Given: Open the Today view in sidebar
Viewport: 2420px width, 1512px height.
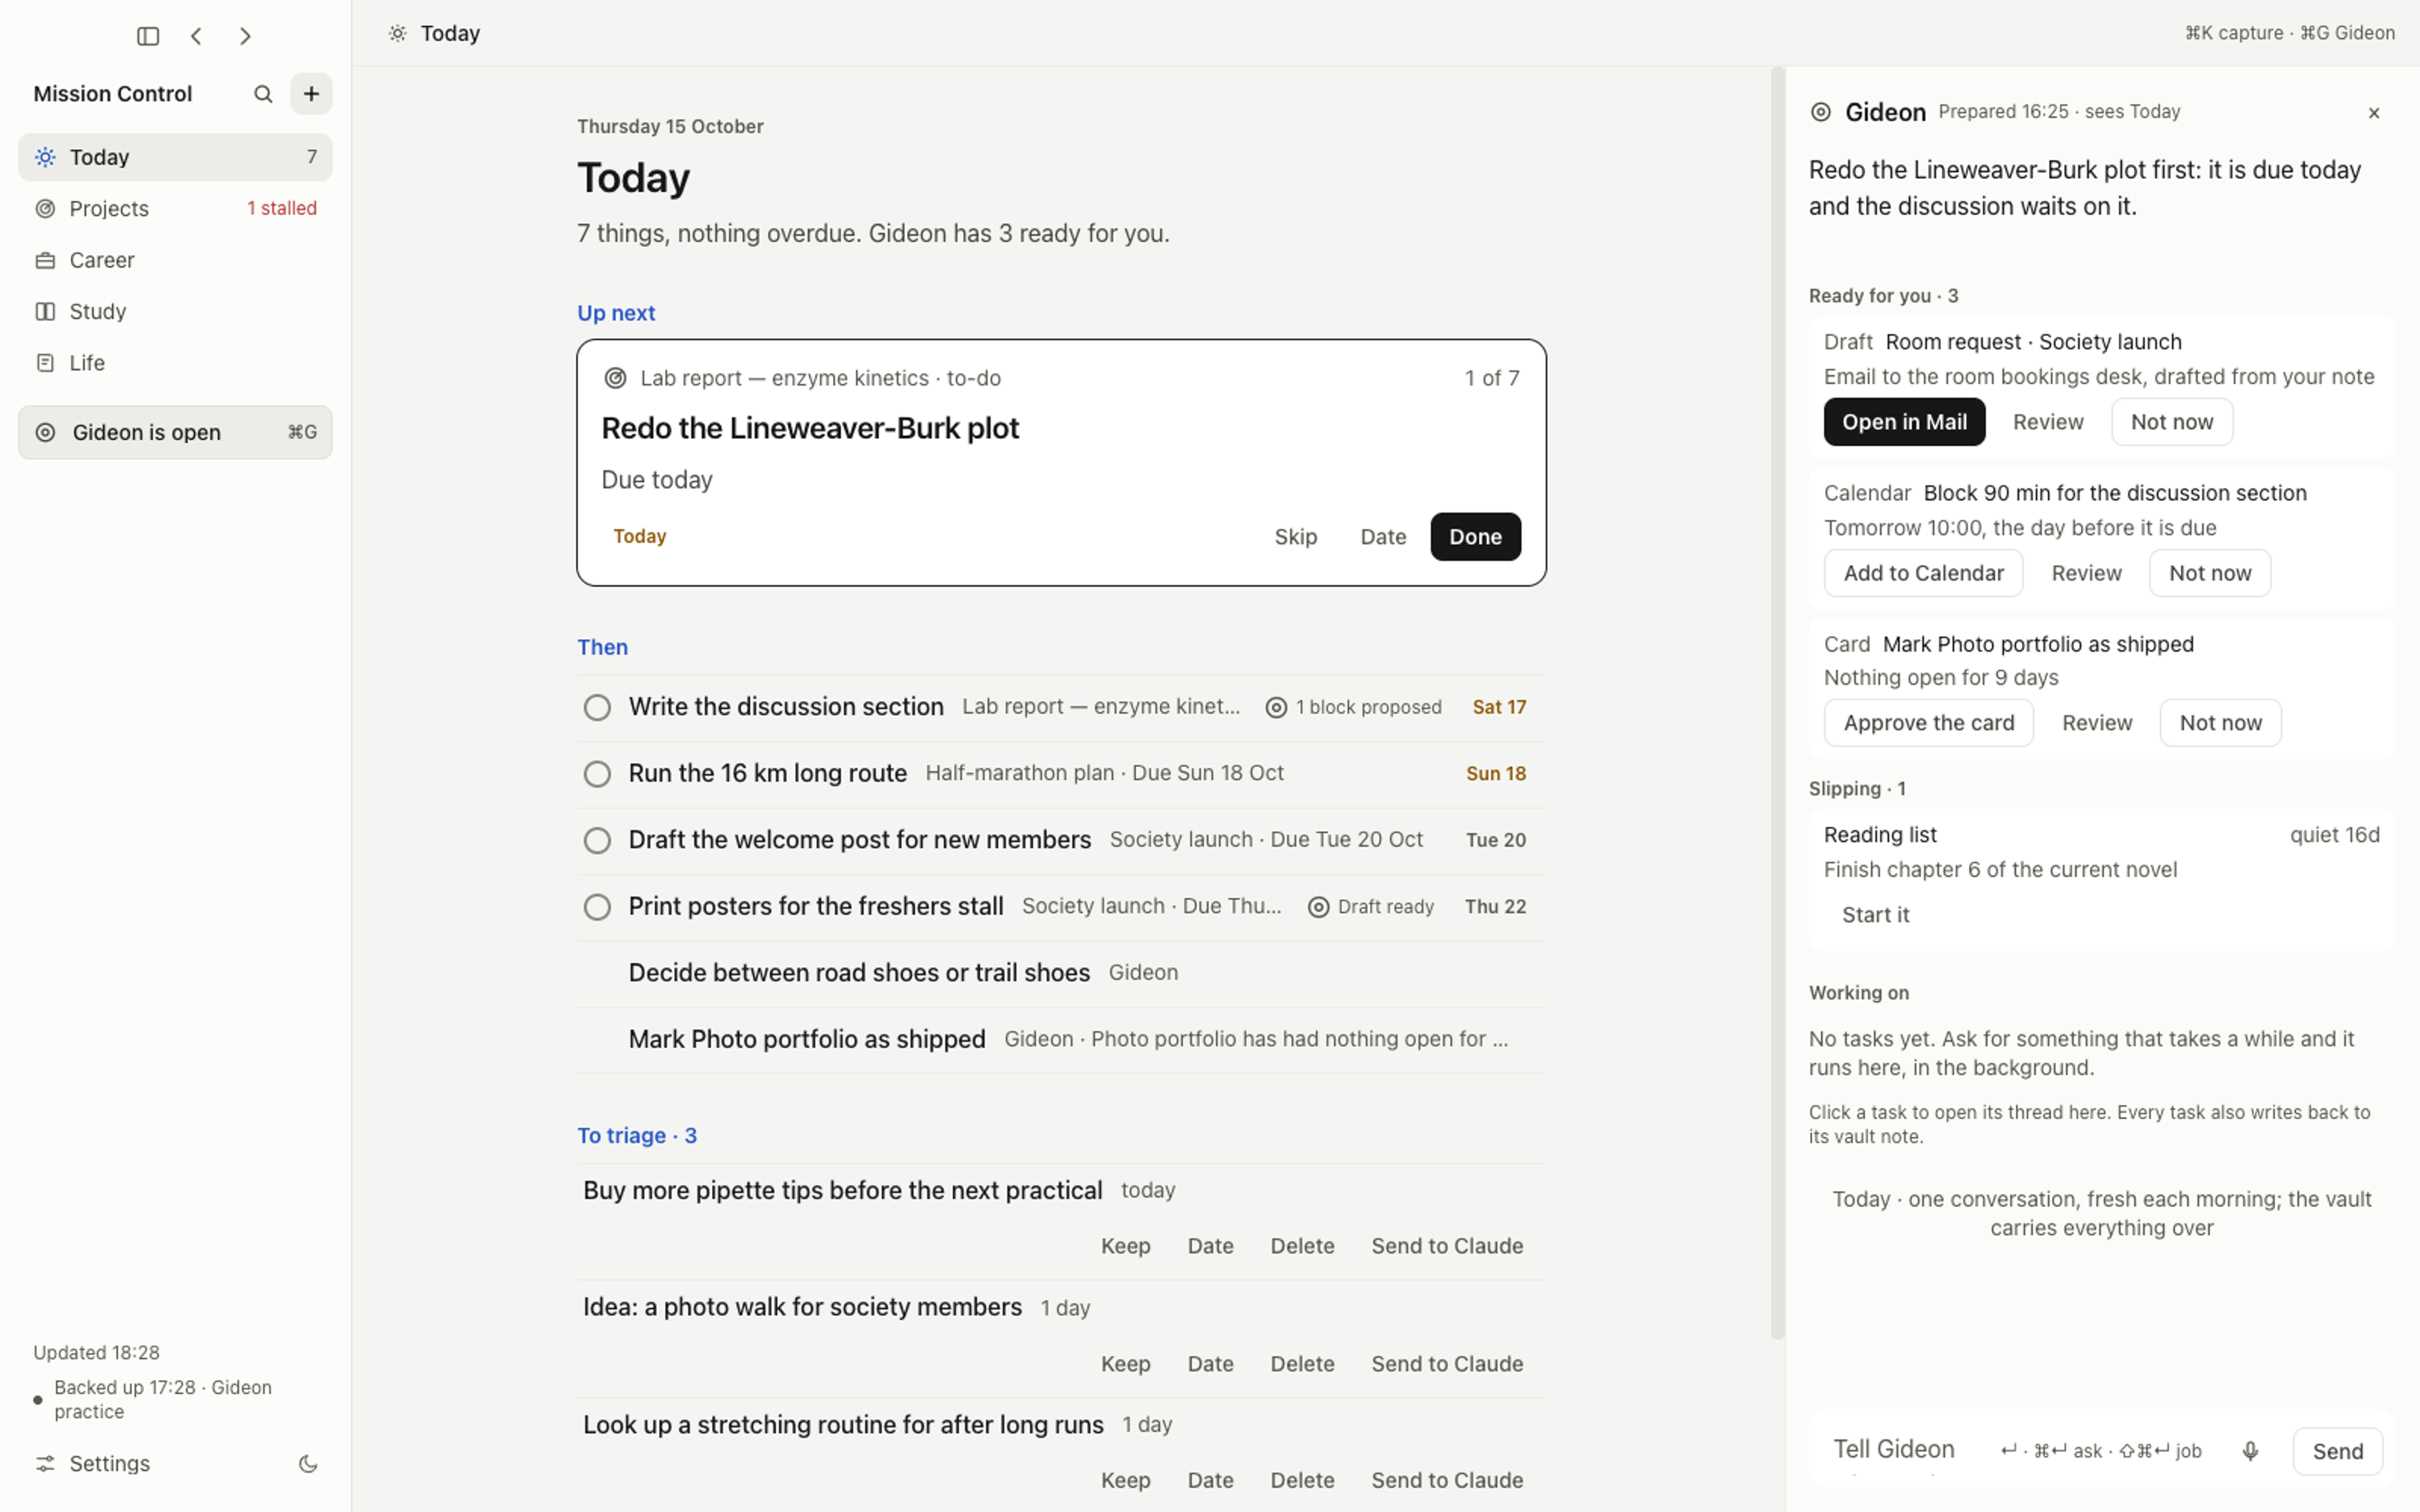Looking at the screenshot, I should click(x=175, y=157).
